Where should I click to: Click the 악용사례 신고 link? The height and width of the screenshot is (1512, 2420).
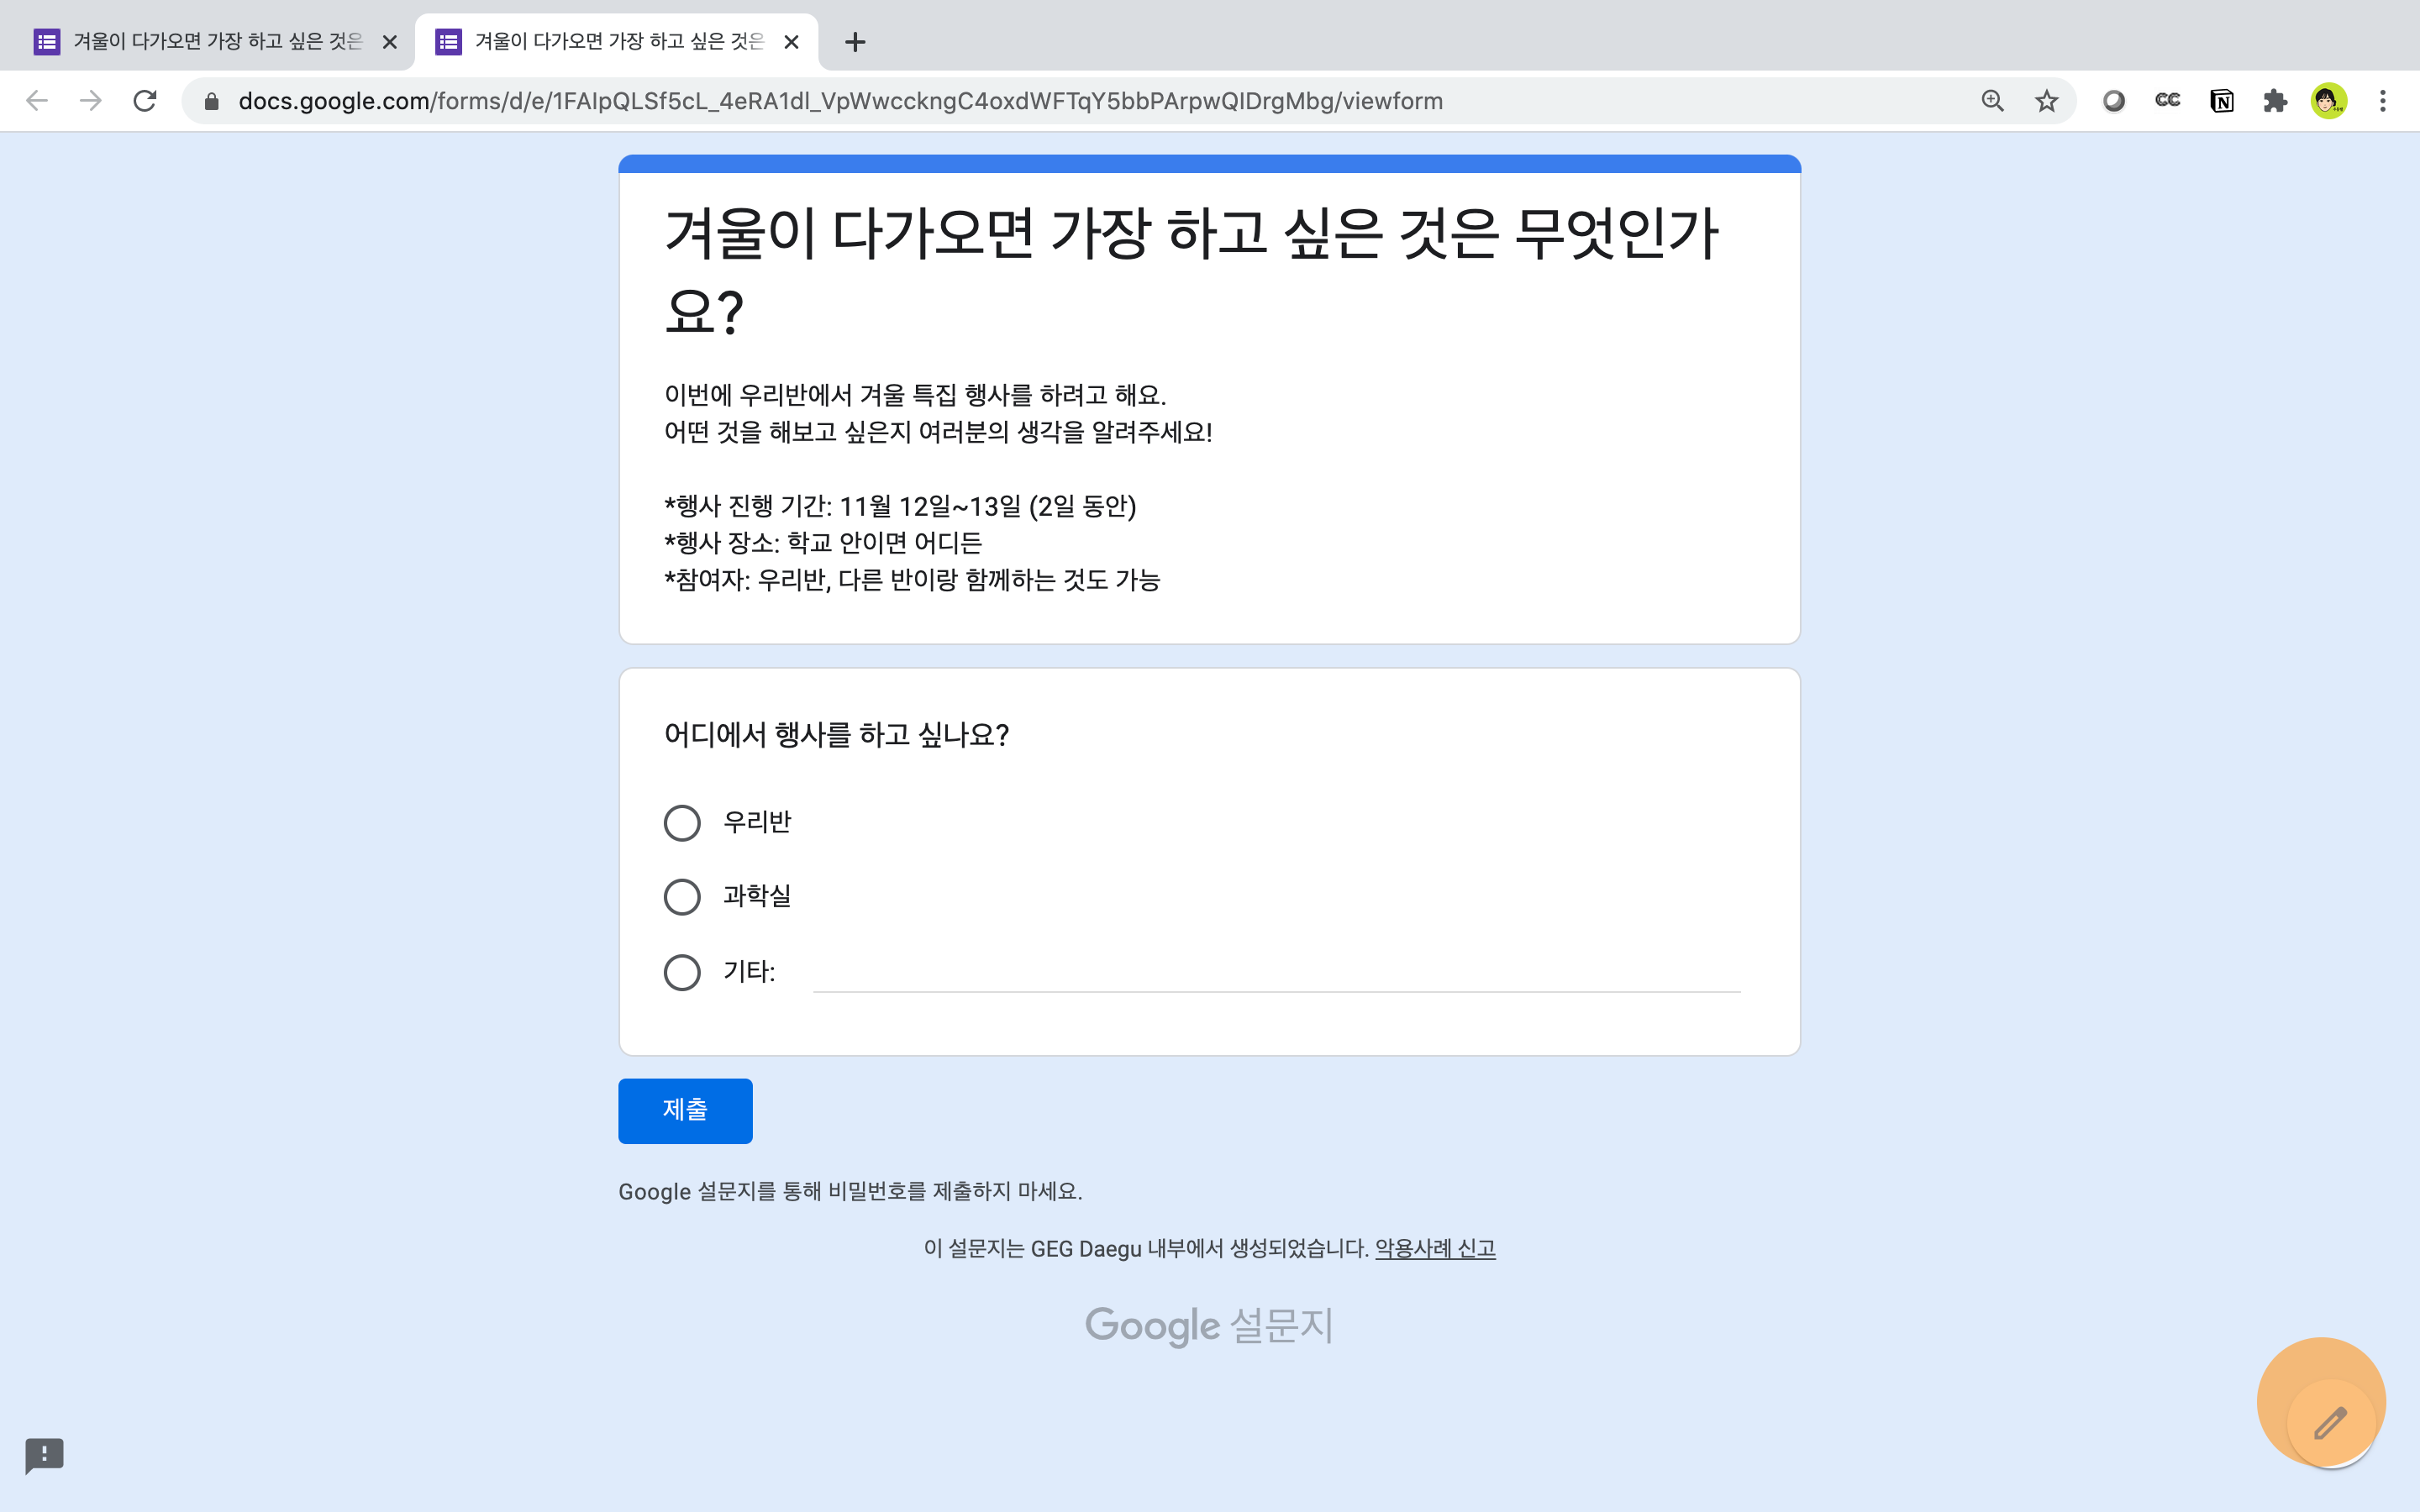(1435, 1248)
